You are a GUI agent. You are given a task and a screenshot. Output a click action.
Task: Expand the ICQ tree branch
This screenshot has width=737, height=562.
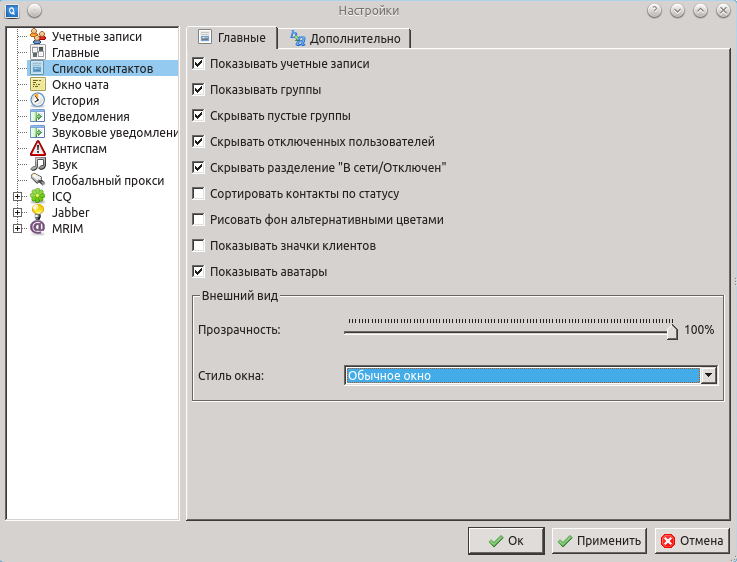coord(17,196)
